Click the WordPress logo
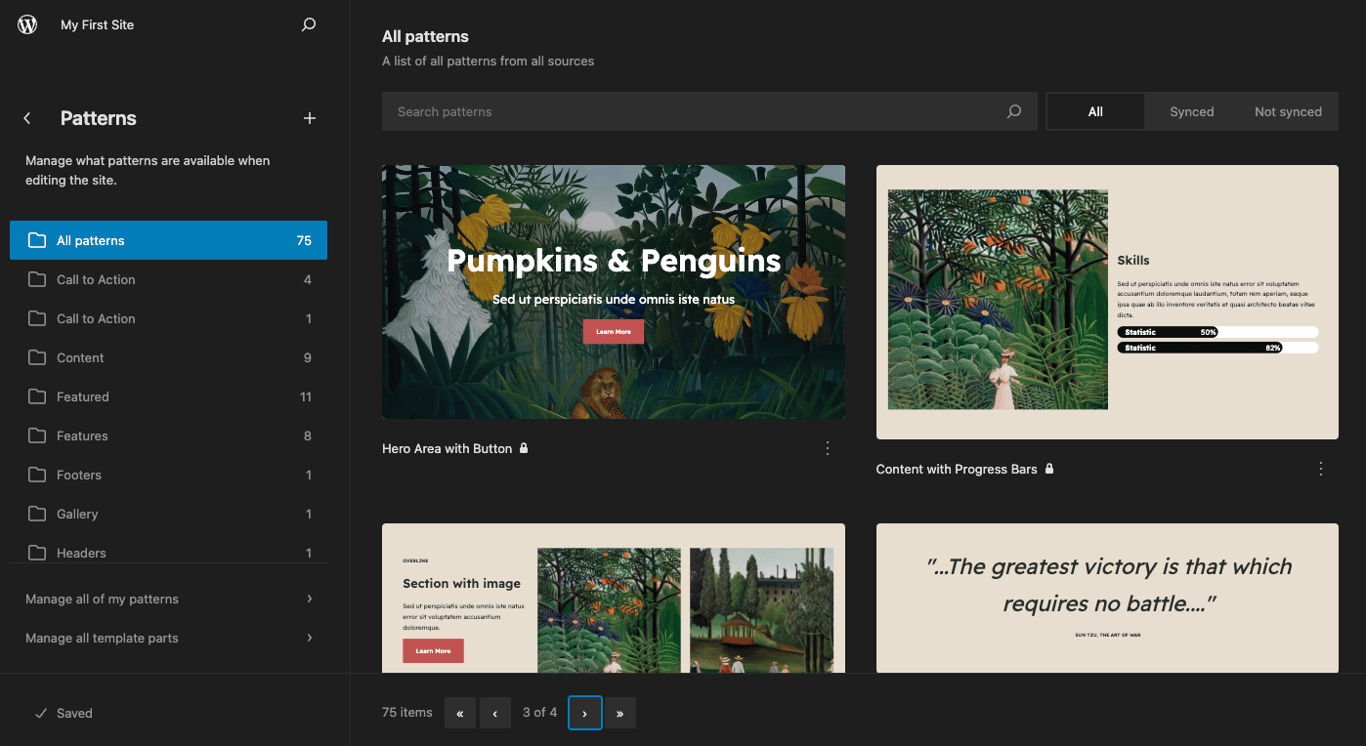1366x746 pixels. [27, 25]
